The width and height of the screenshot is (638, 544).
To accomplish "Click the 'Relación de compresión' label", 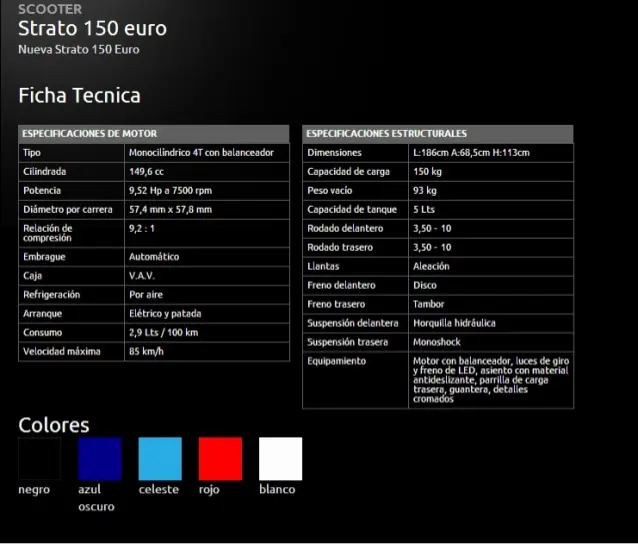I will pos(48,233).
